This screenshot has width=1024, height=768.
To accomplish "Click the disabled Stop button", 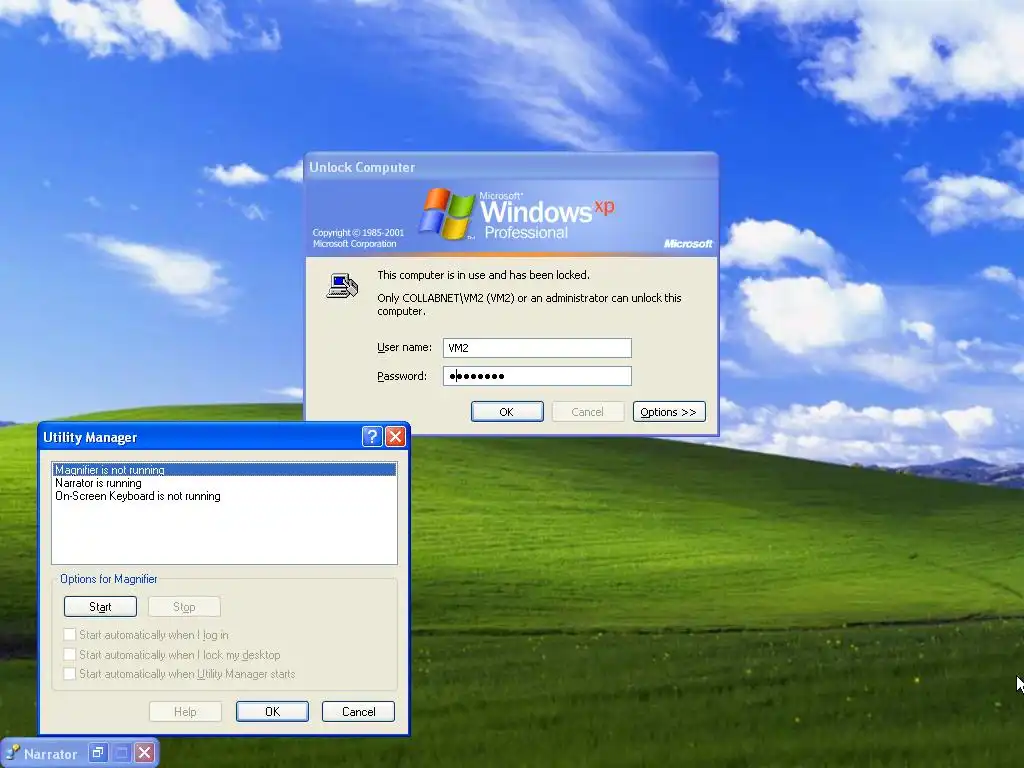I will tap(184, 607).
